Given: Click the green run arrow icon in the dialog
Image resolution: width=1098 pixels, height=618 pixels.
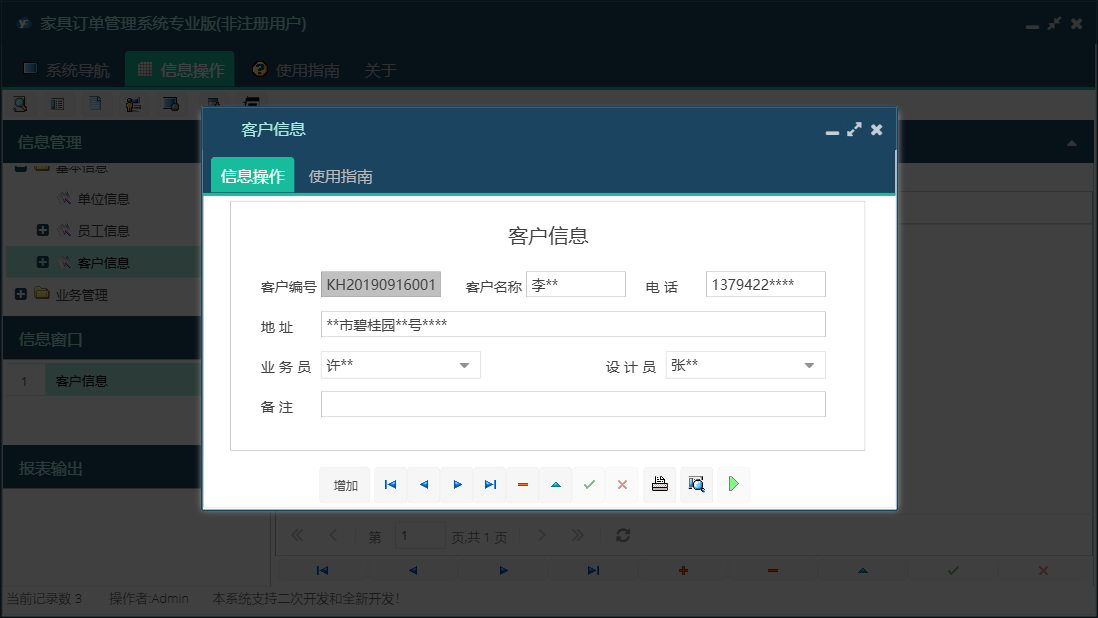Looking at the screenshot, I should (733, 484).
